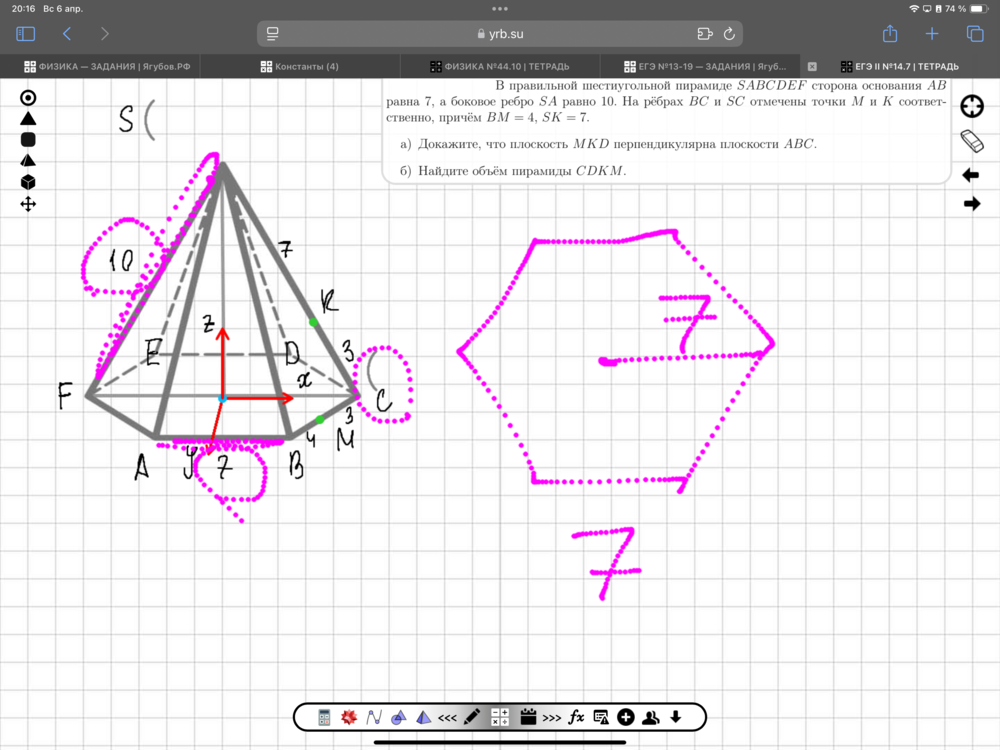The width and height of the screenshot is (1000, 750).
Task: Switch to the Константы (4) tab
Action: (300, 67)
